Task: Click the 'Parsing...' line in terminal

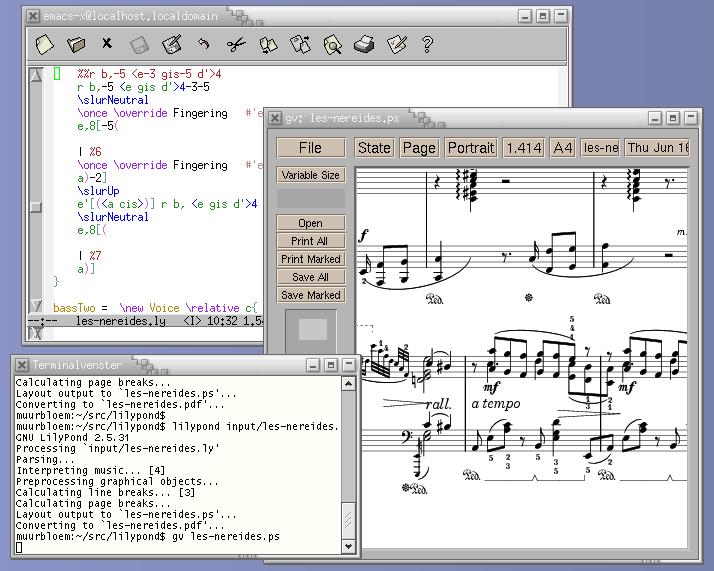Action: click(45, 459)
